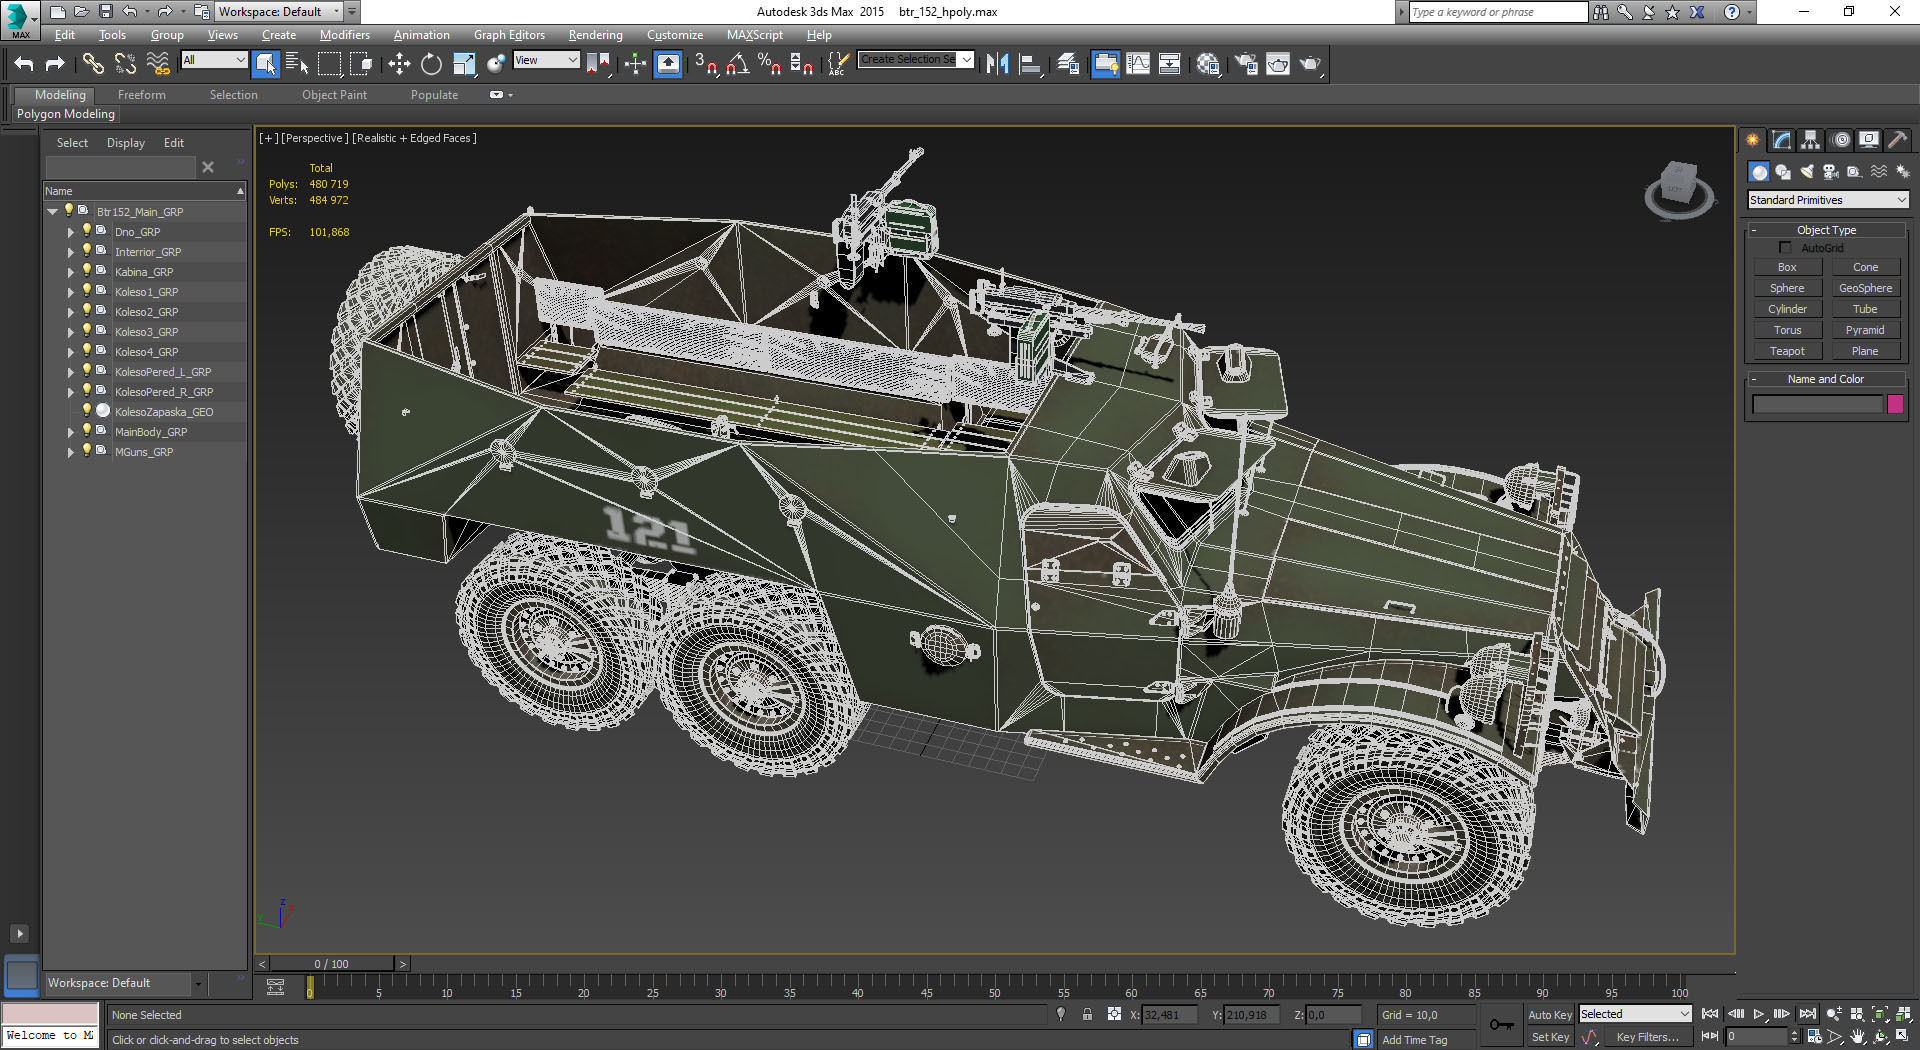Screen dimensions: 1920x1050
Task: Open the Modifiers menu
Action: coord(344,35)
